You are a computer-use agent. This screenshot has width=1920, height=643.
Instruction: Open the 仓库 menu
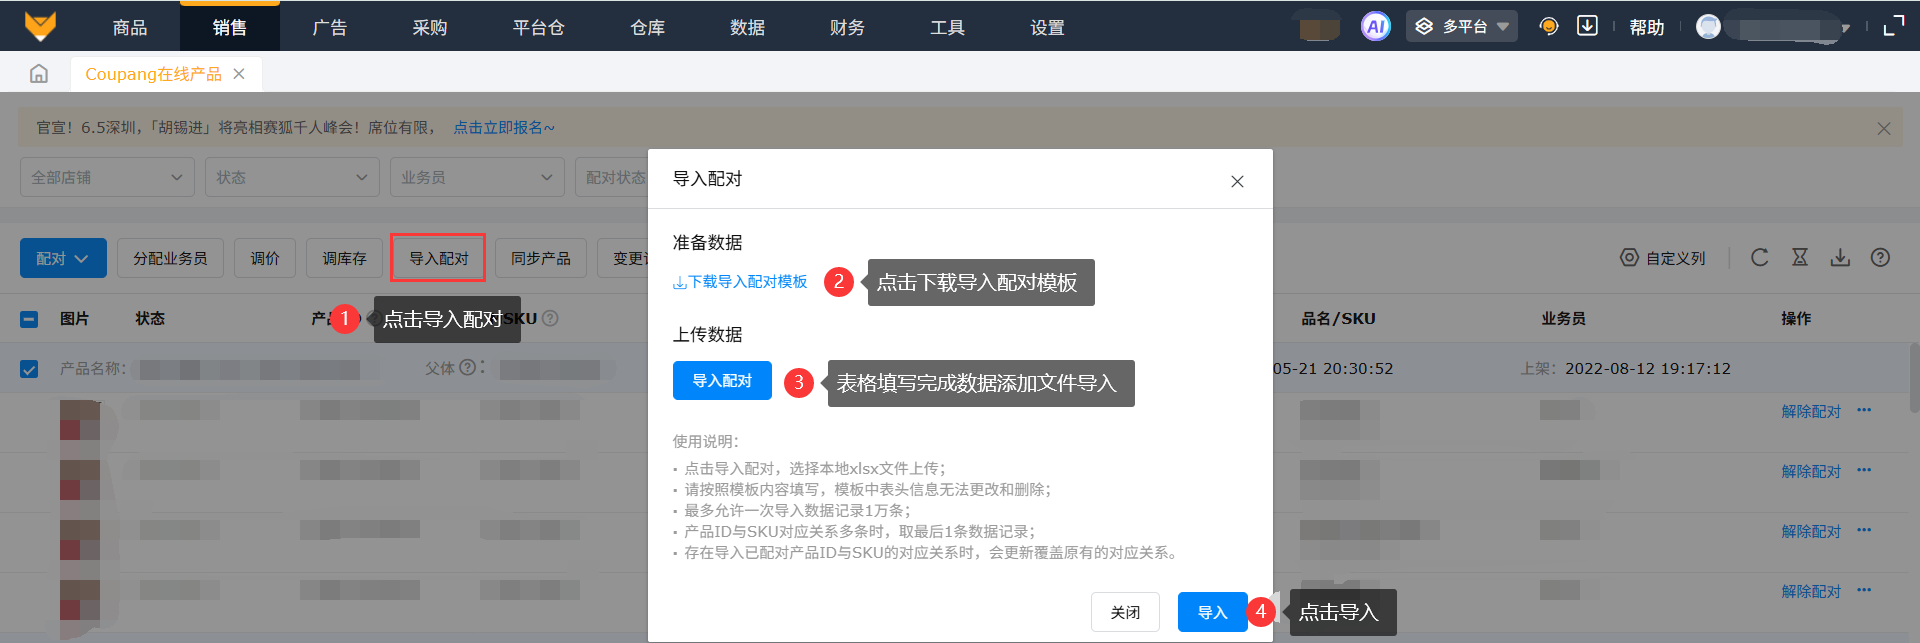coord(648,27)
